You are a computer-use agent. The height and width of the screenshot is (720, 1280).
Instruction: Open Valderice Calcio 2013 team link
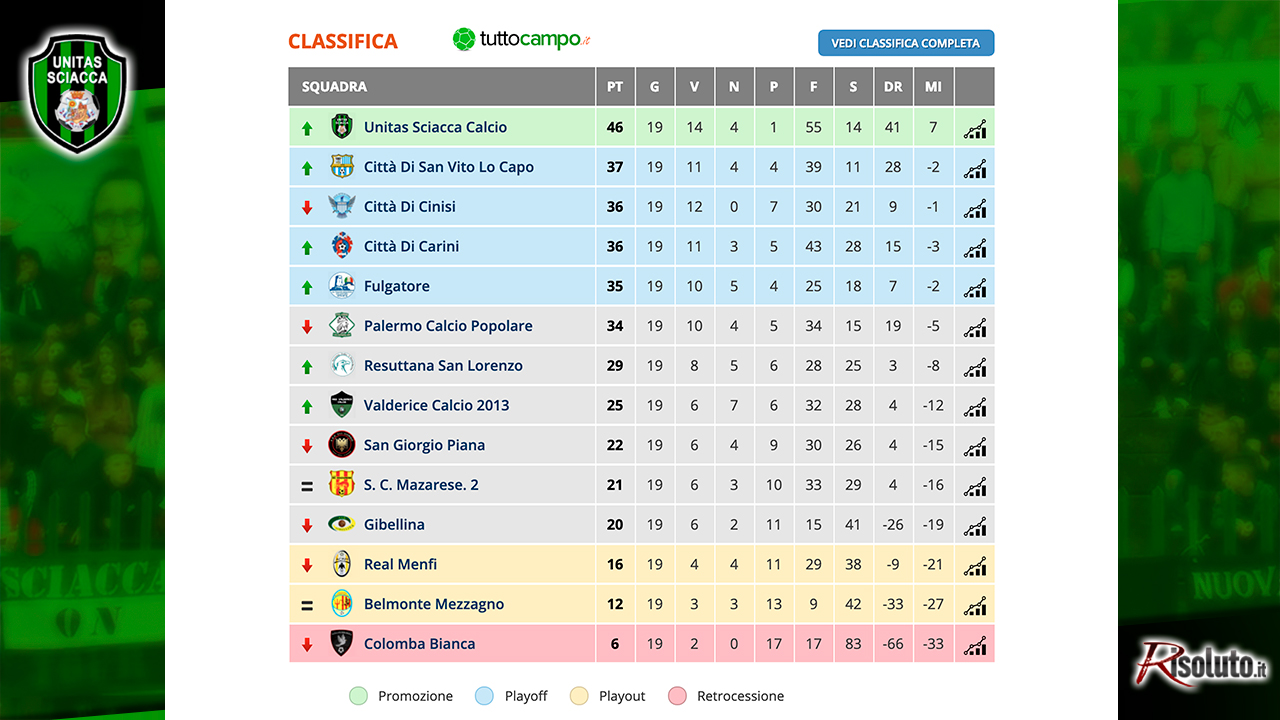coord(436,405)
